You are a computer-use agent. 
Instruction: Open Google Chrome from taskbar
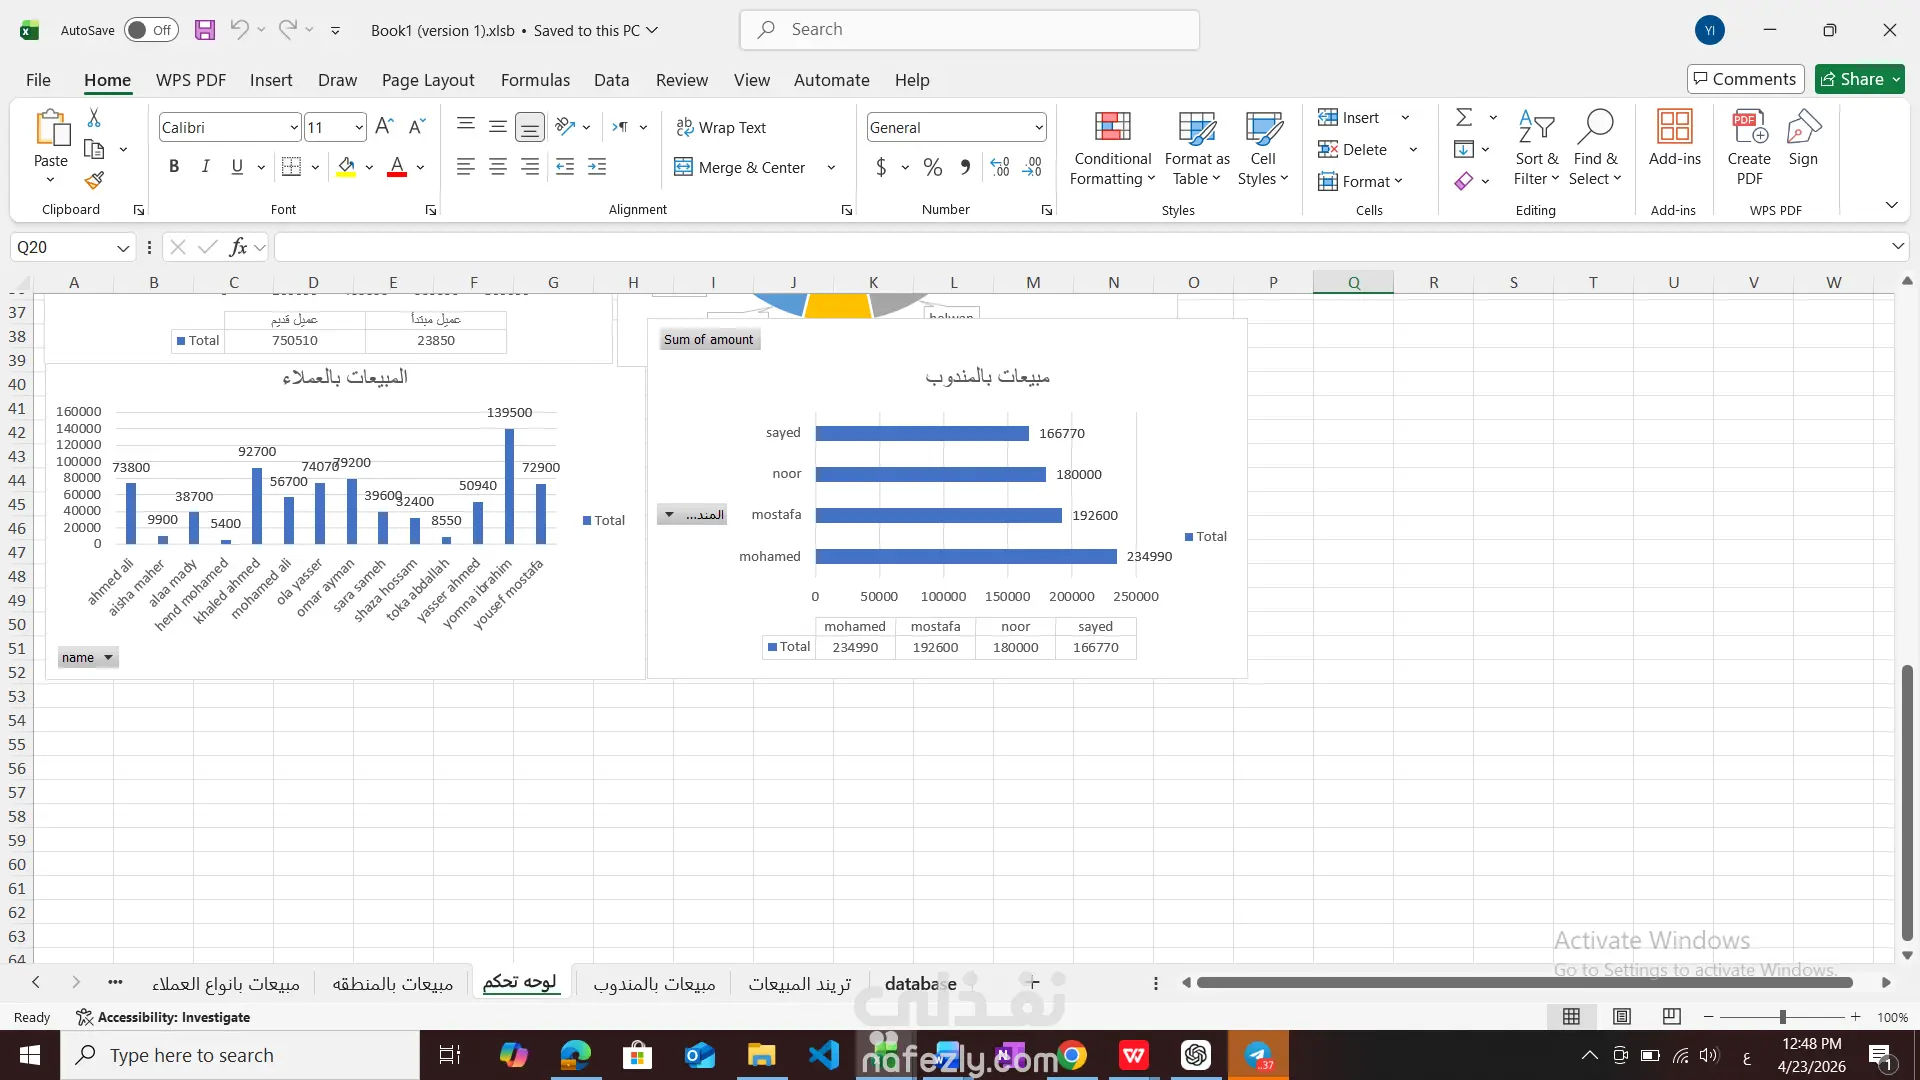click(1072, 1055)
